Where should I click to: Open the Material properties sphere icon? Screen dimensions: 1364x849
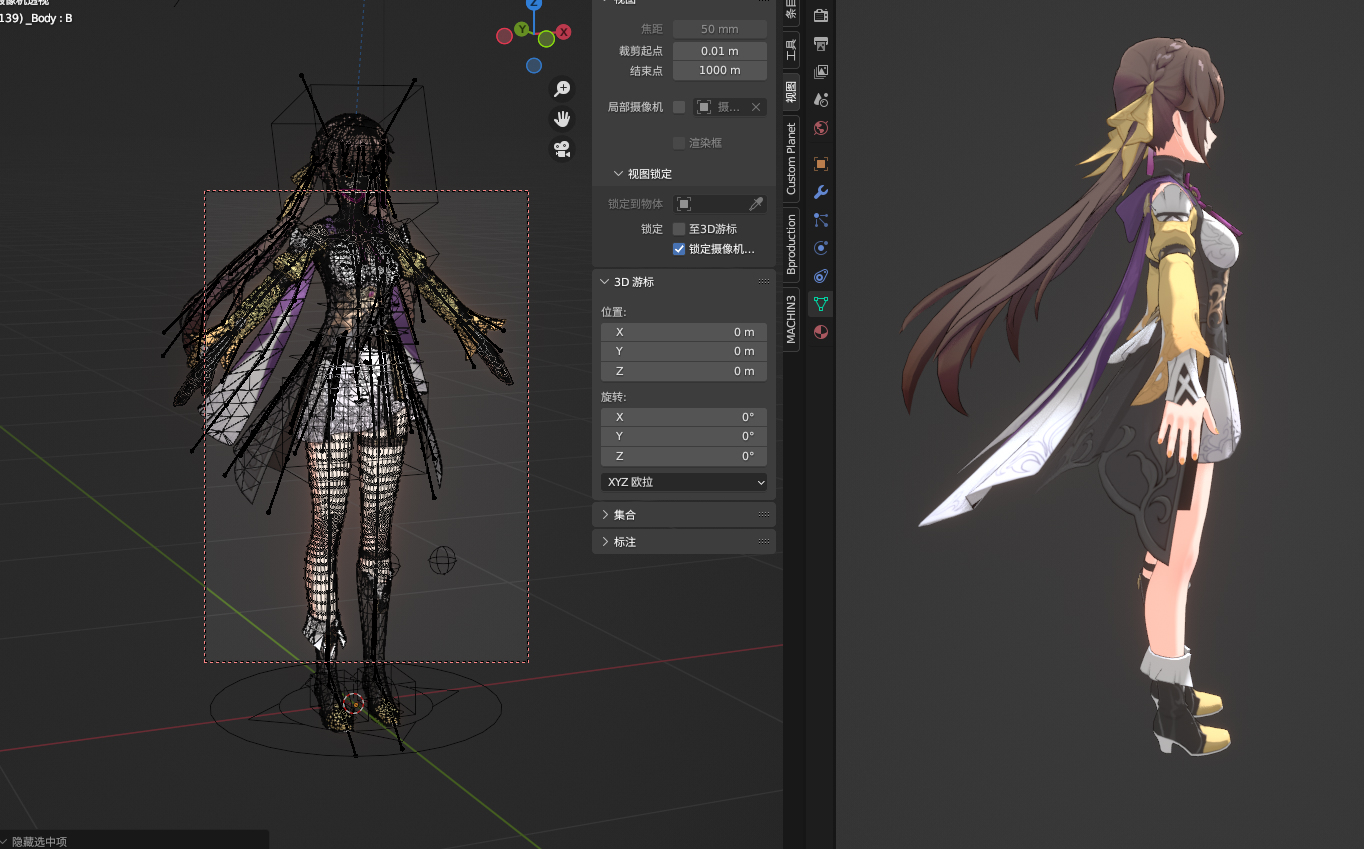click(821, 332)
